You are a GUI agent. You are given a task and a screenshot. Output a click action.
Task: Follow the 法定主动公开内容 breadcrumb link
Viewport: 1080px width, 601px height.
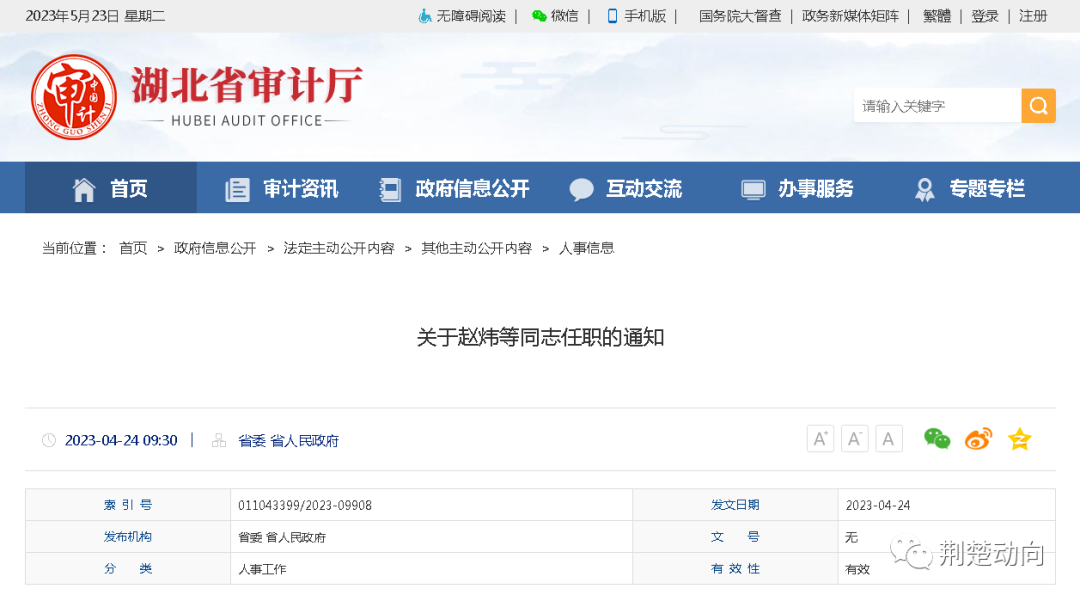click(338, 248)
